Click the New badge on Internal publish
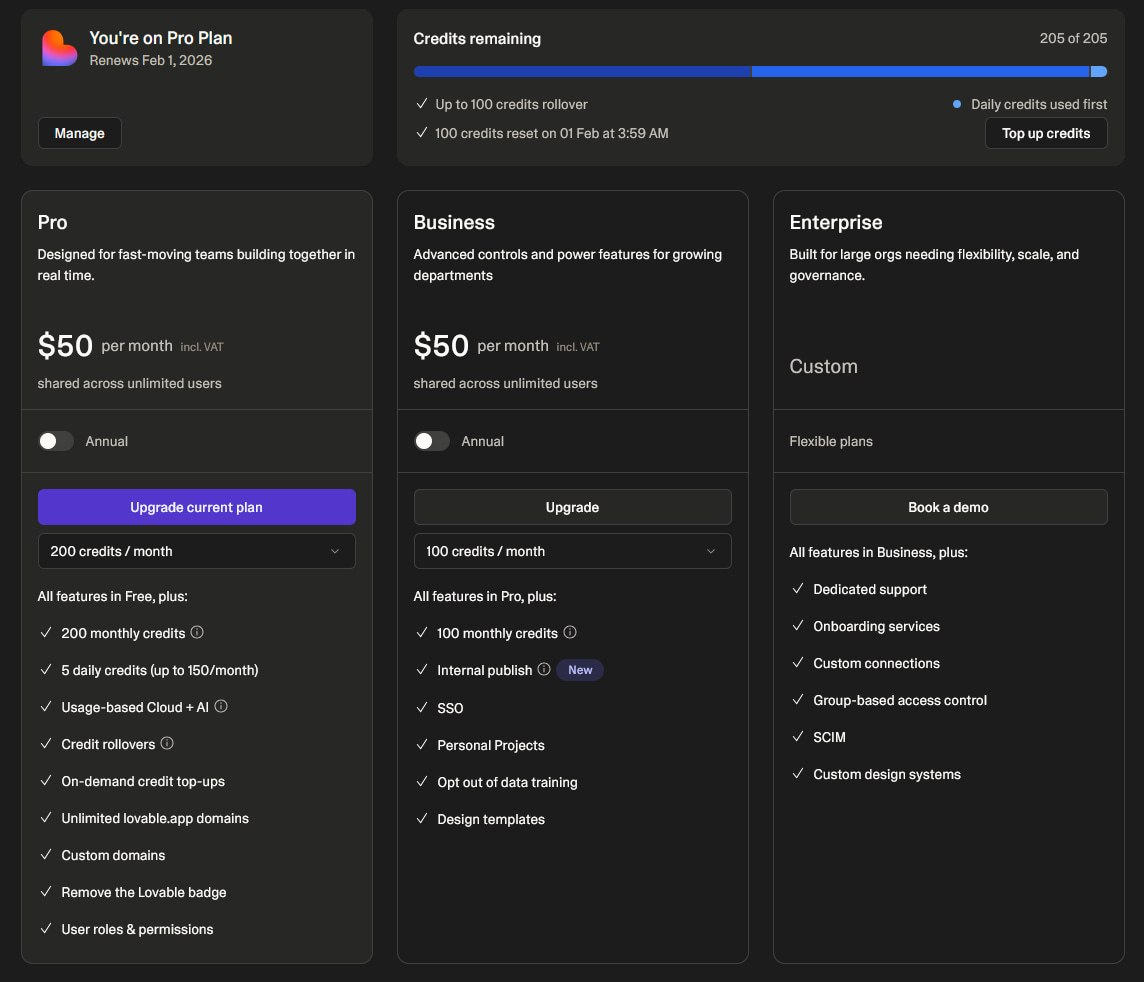Image resolution: width=1144 pixels, height=982 pixels. click(x=580, y=670)
